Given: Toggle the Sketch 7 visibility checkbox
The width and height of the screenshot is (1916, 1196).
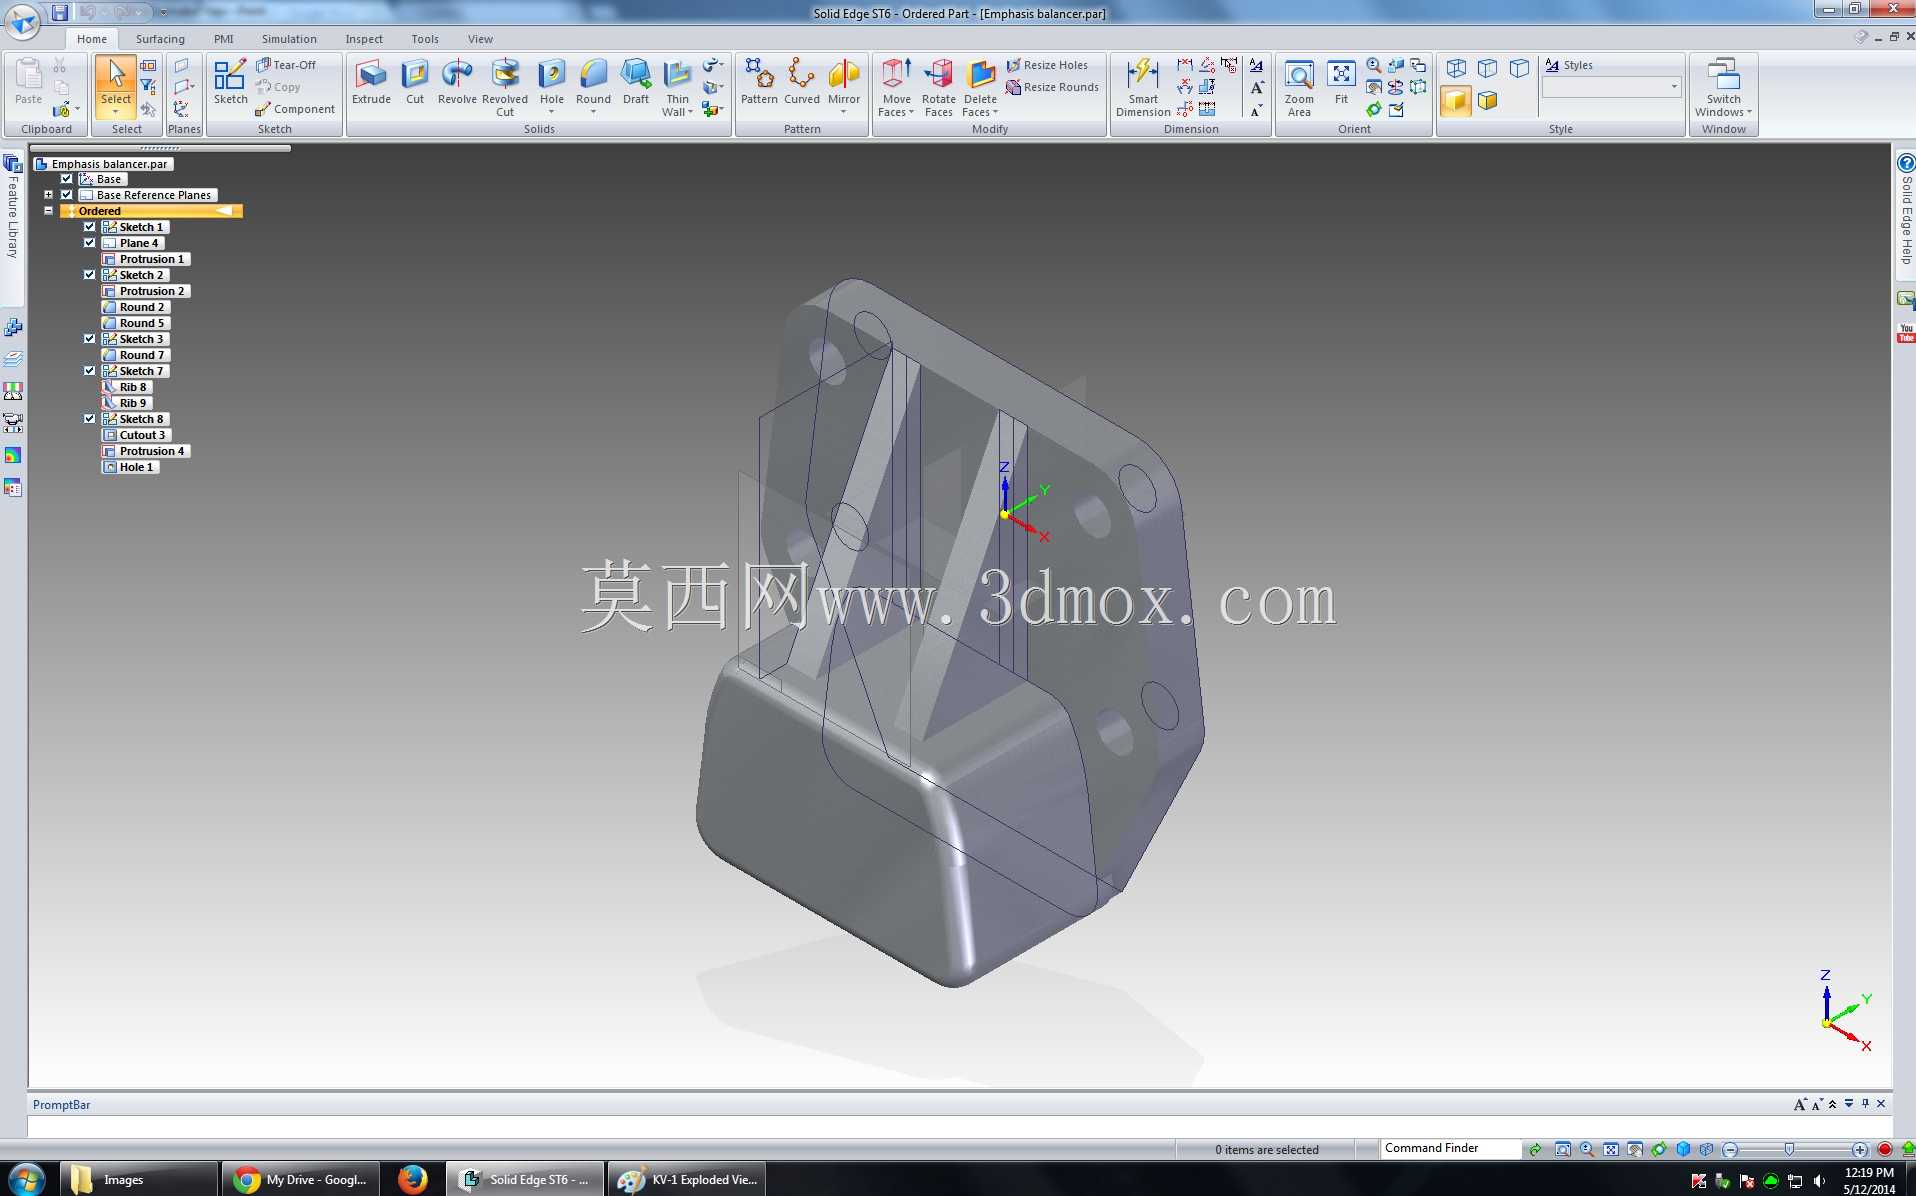Looking at the screenshot, I should (89, 371).
